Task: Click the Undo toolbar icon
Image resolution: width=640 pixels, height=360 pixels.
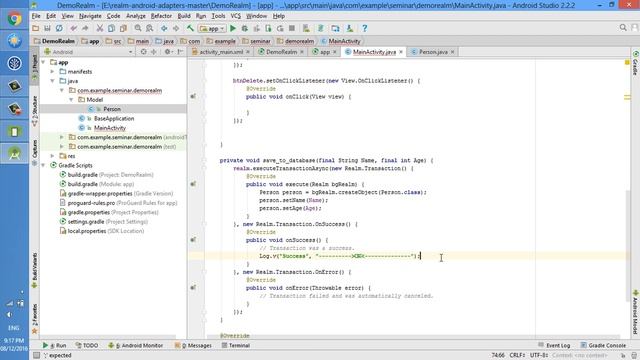Action: pyautogui.click(x=73, y=29)
